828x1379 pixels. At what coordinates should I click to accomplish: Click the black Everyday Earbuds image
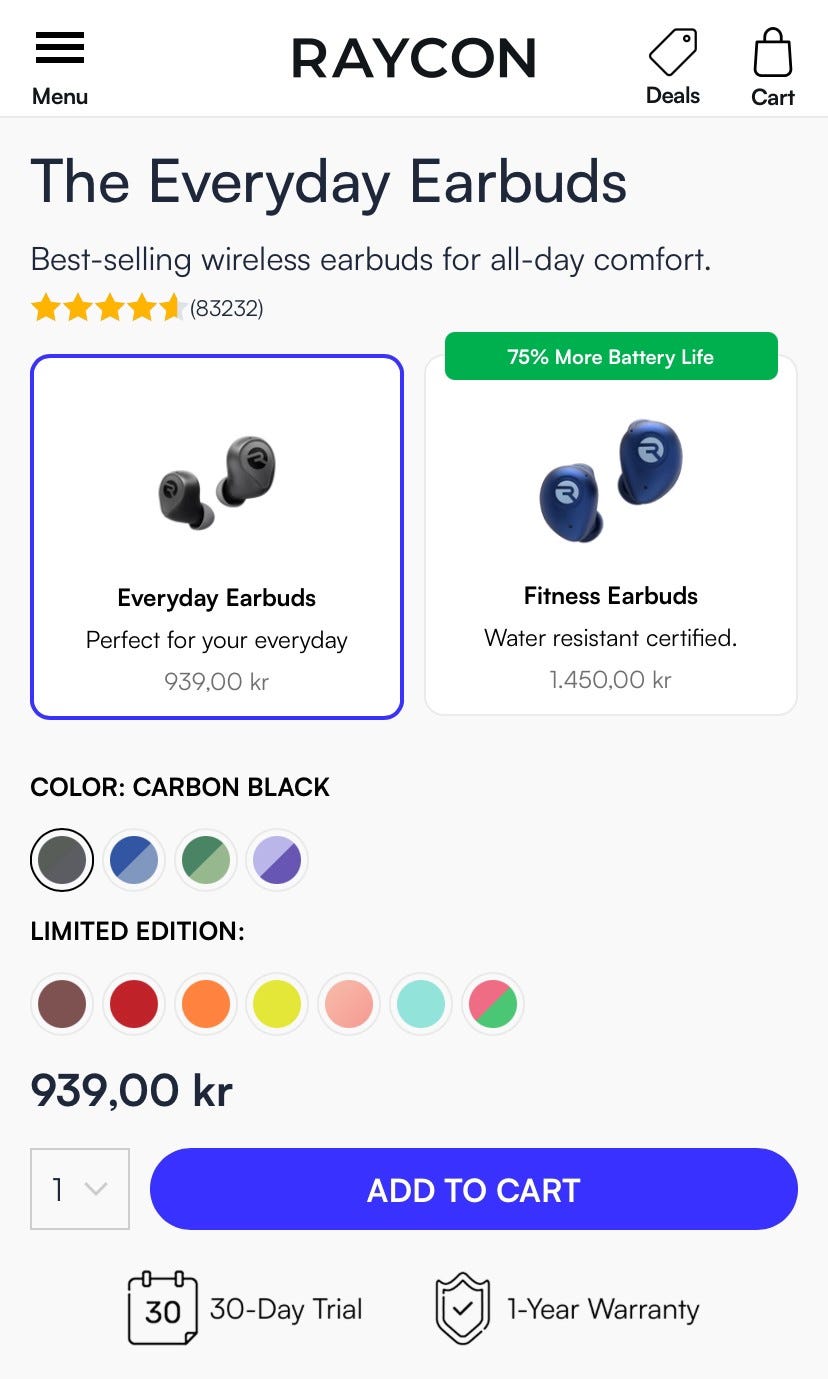pos(217,482)
